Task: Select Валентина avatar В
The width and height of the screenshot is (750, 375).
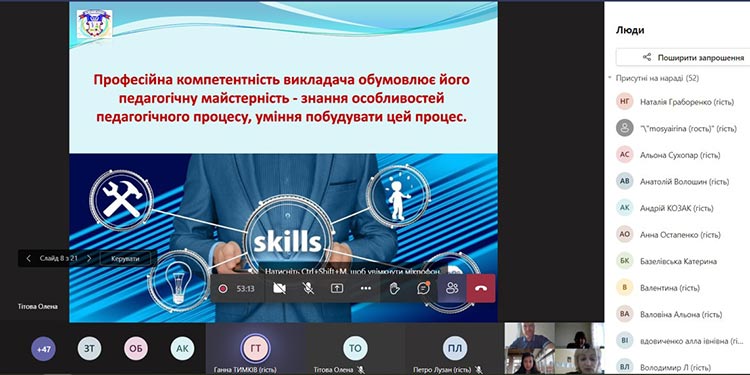Action: tap(625, 288)
